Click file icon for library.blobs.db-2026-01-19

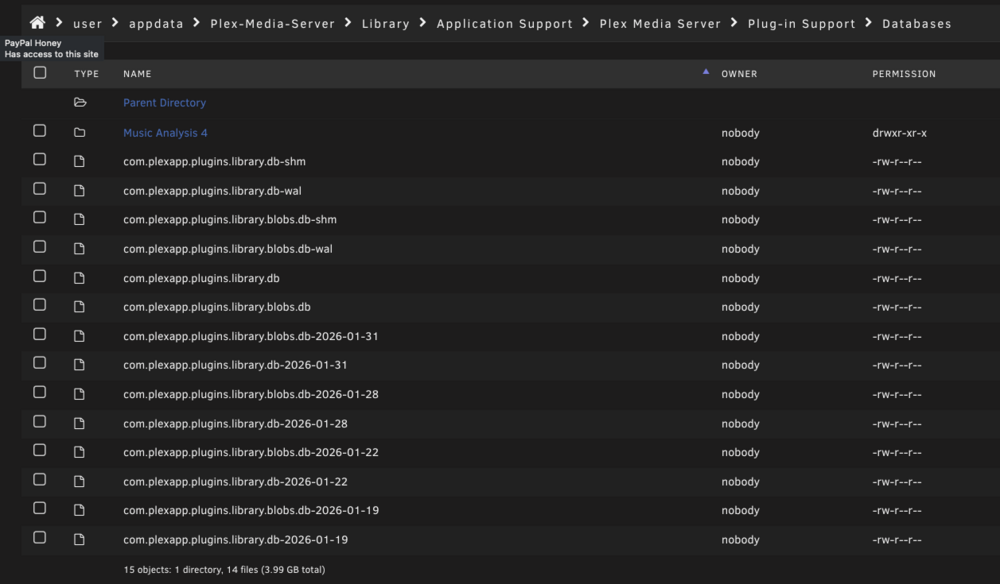point(79,510)
